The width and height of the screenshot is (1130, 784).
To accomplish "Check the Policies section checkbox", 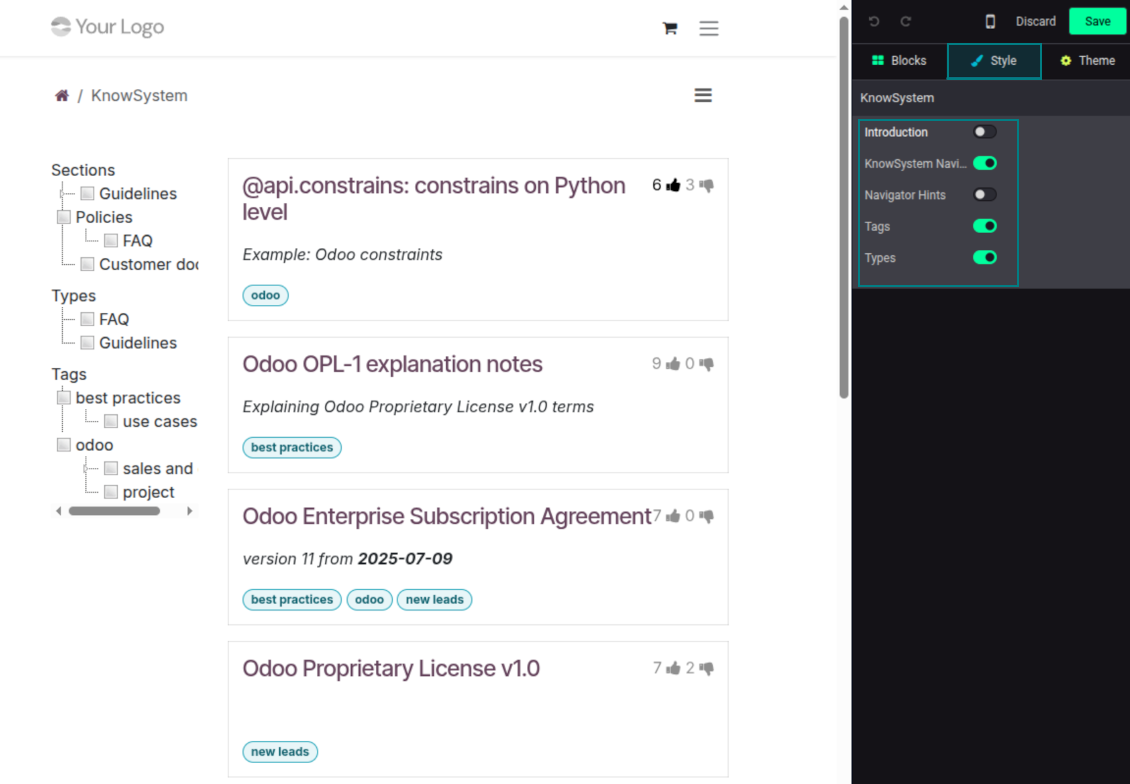I will [x=64, y=217].
